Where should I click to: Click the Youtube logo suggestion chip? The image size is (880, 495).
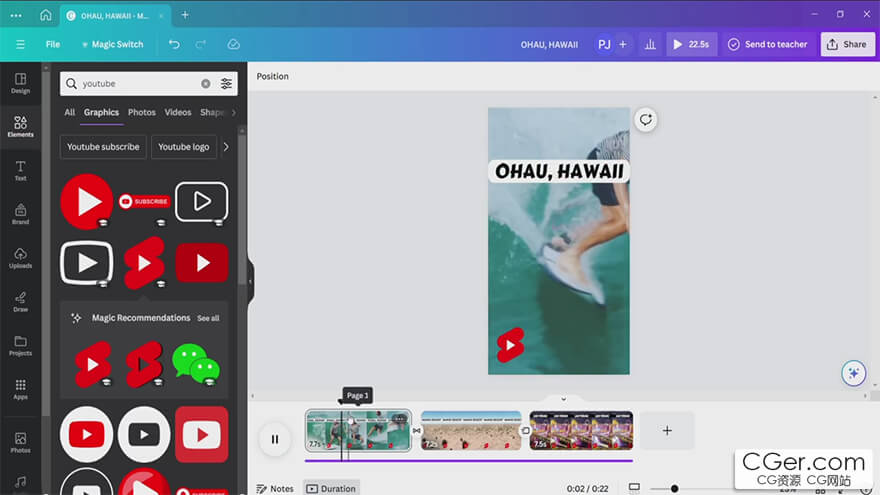tap(184, 147)
